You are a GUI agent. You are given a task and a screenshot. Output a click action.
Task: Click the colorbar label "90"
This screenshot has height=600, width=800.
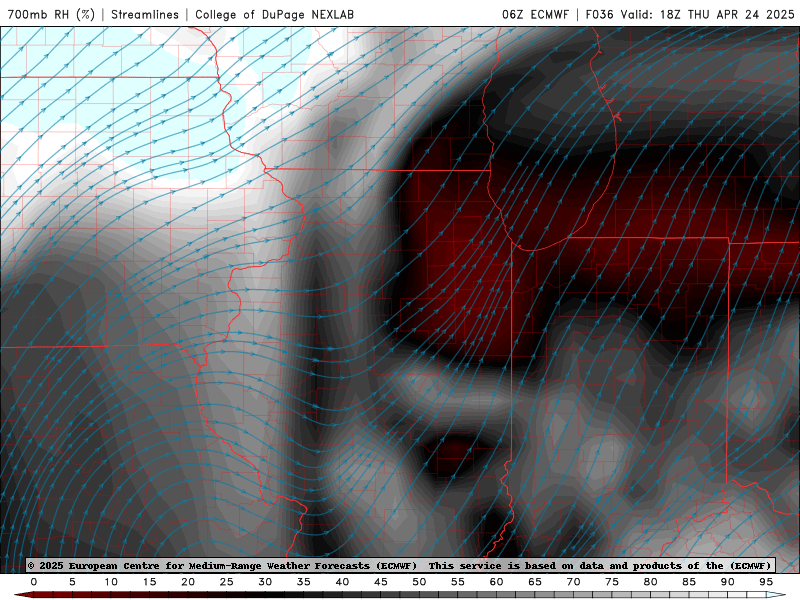point(728,582)
